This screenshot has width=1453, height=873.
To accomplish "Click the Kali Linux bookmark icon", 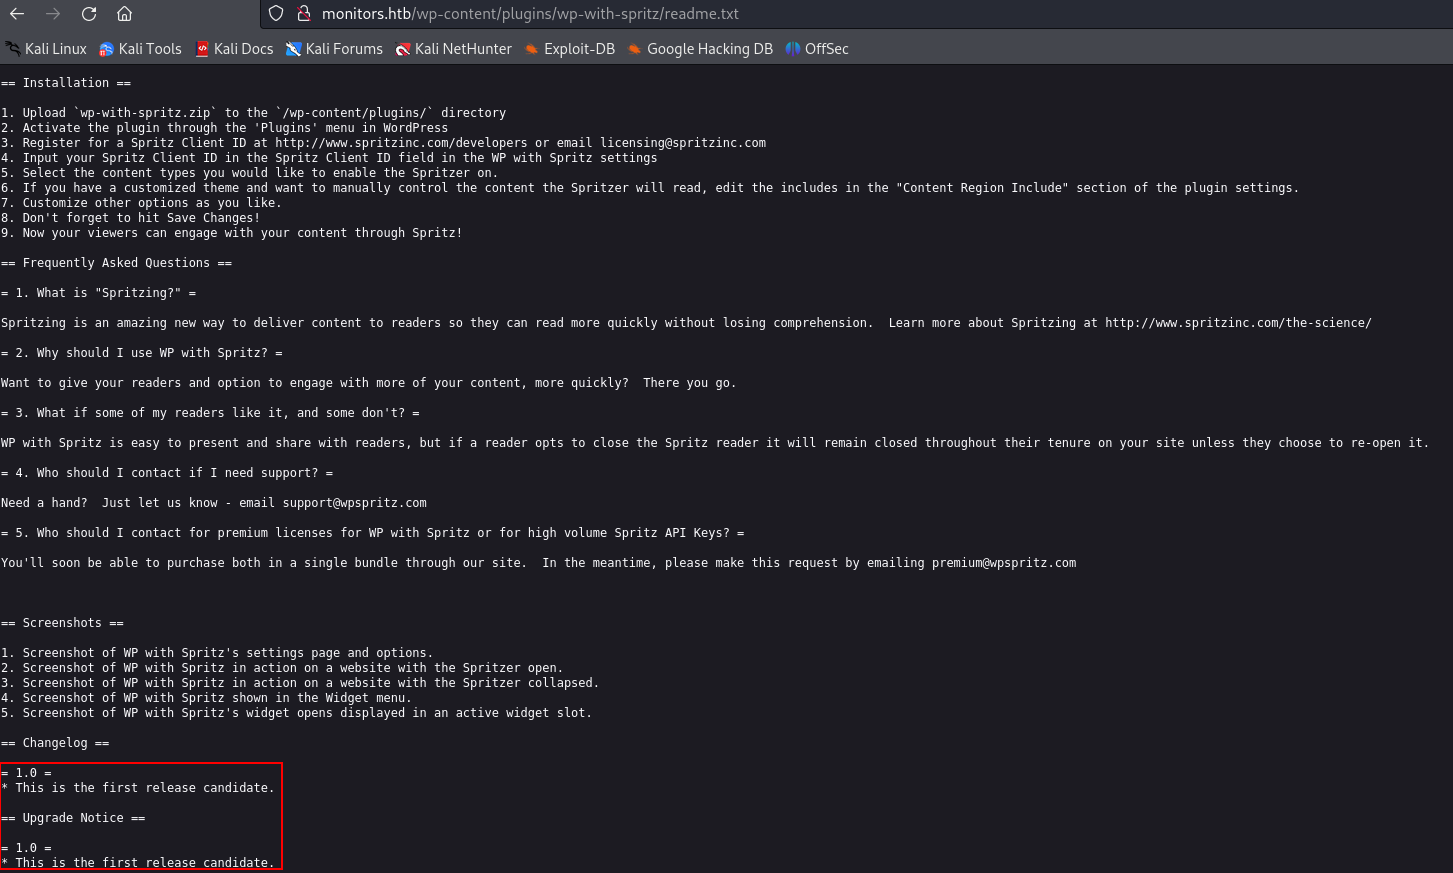I will tap(13, 49).
